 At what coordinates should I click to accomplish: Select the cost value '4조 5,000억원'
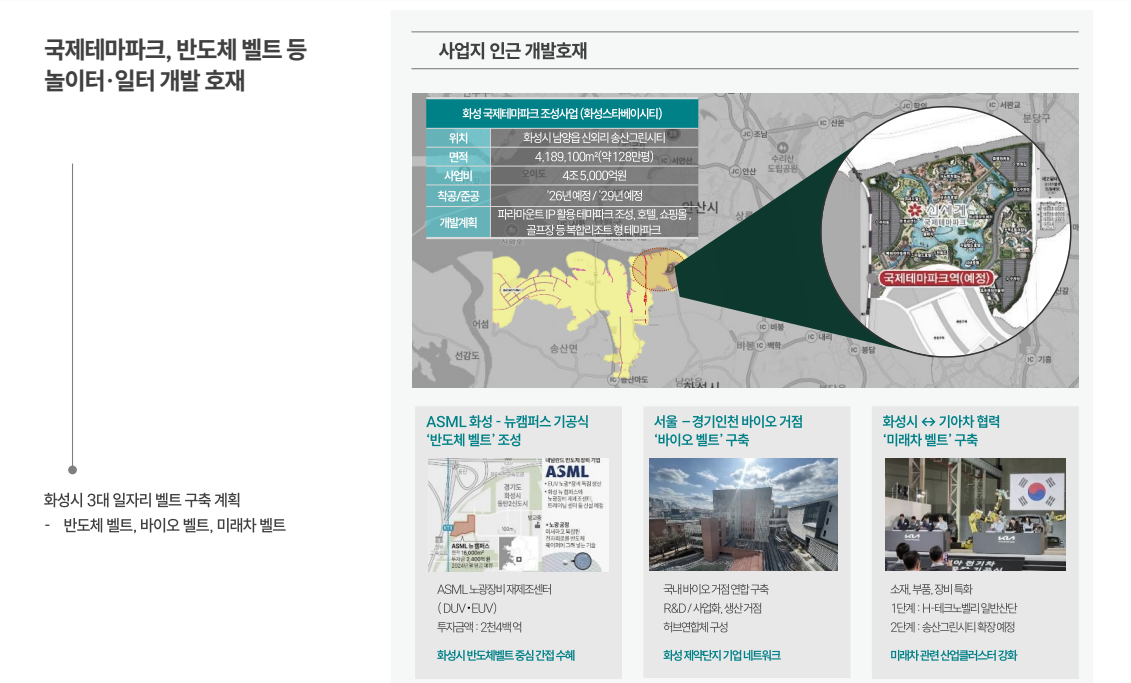594,175
